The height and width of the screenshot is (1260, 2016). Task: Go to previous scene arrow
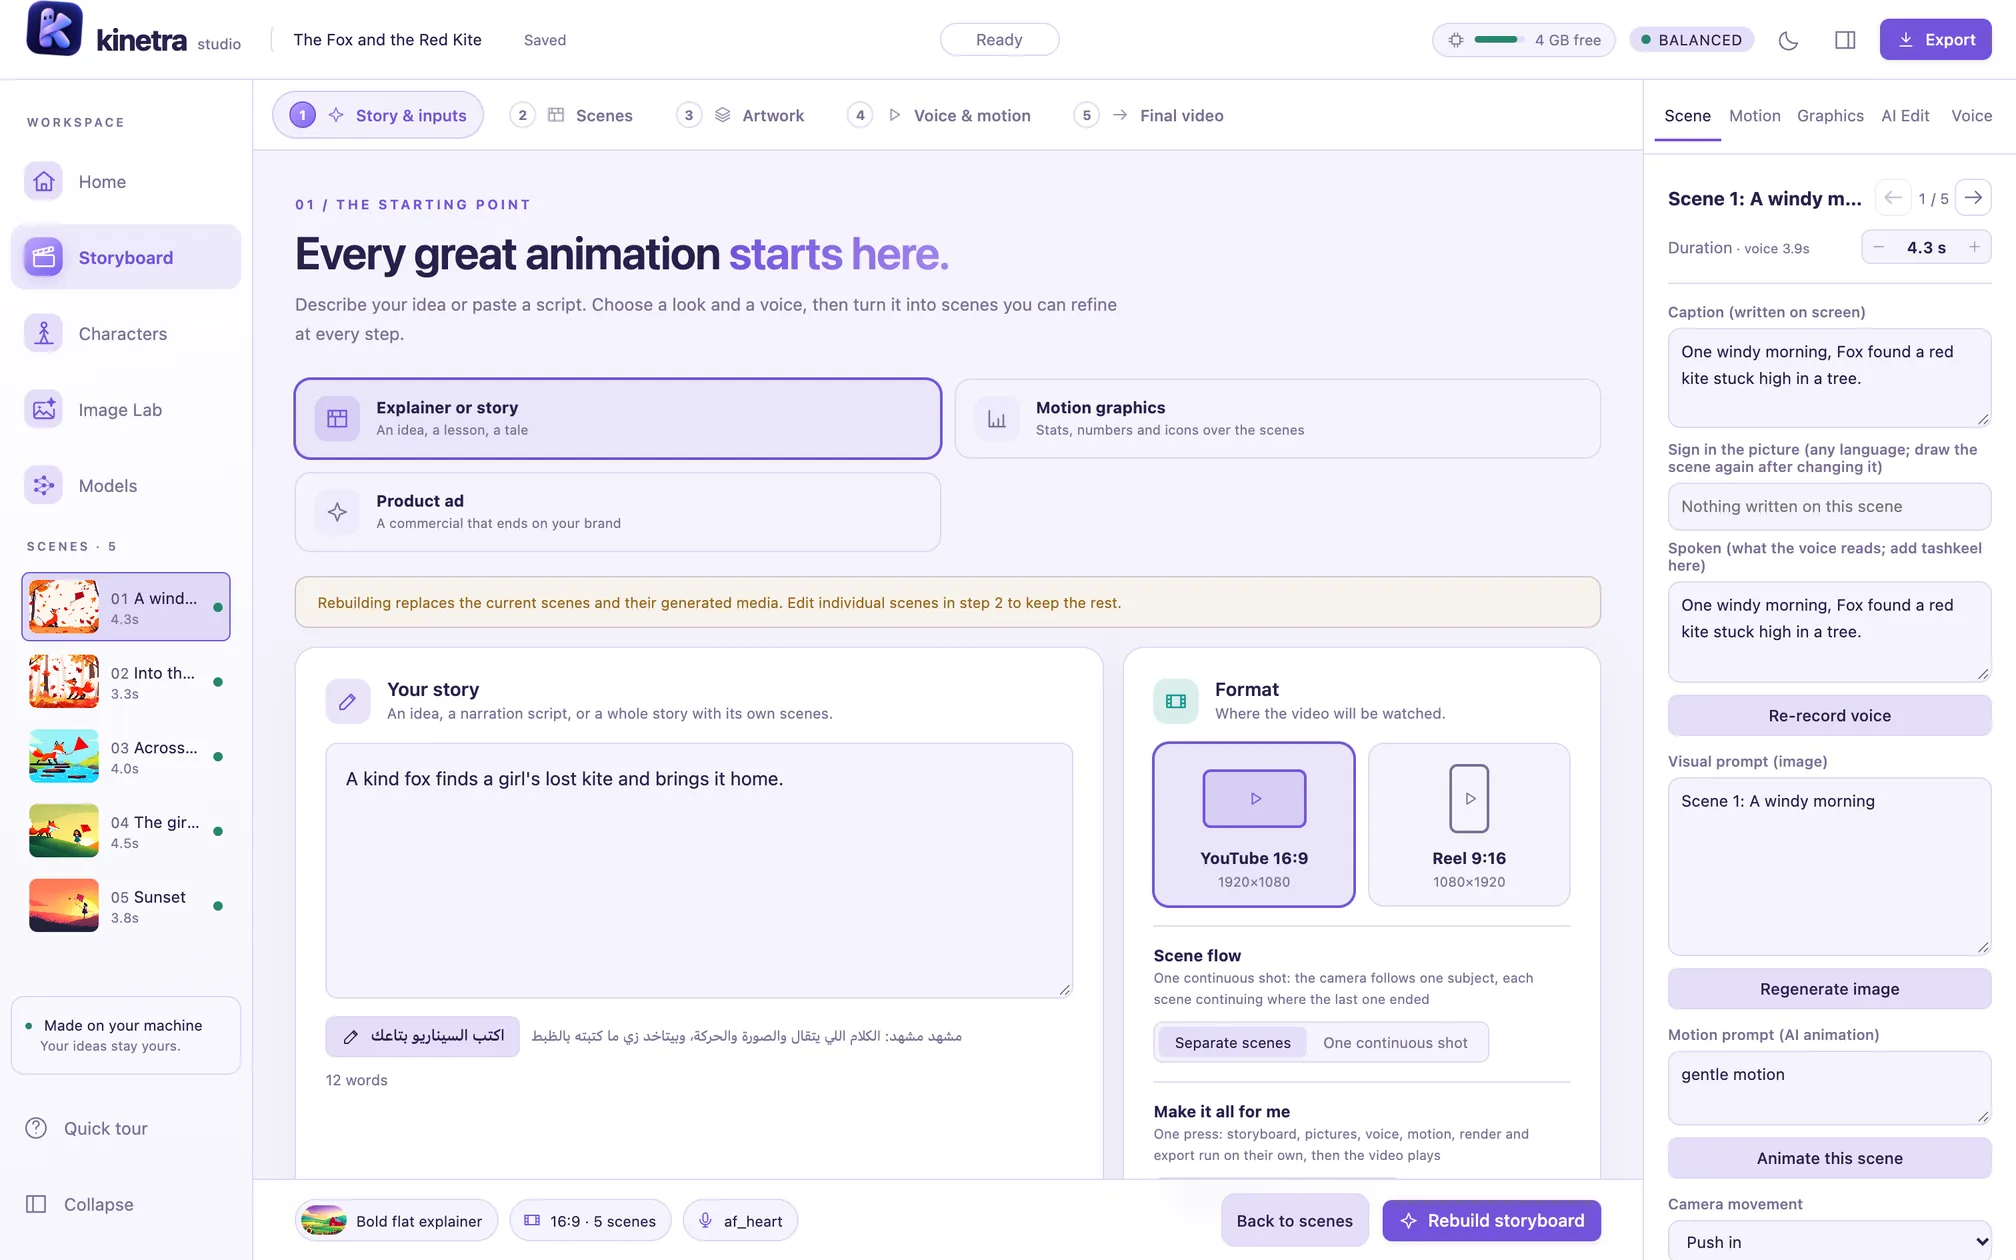[1892, 198]
